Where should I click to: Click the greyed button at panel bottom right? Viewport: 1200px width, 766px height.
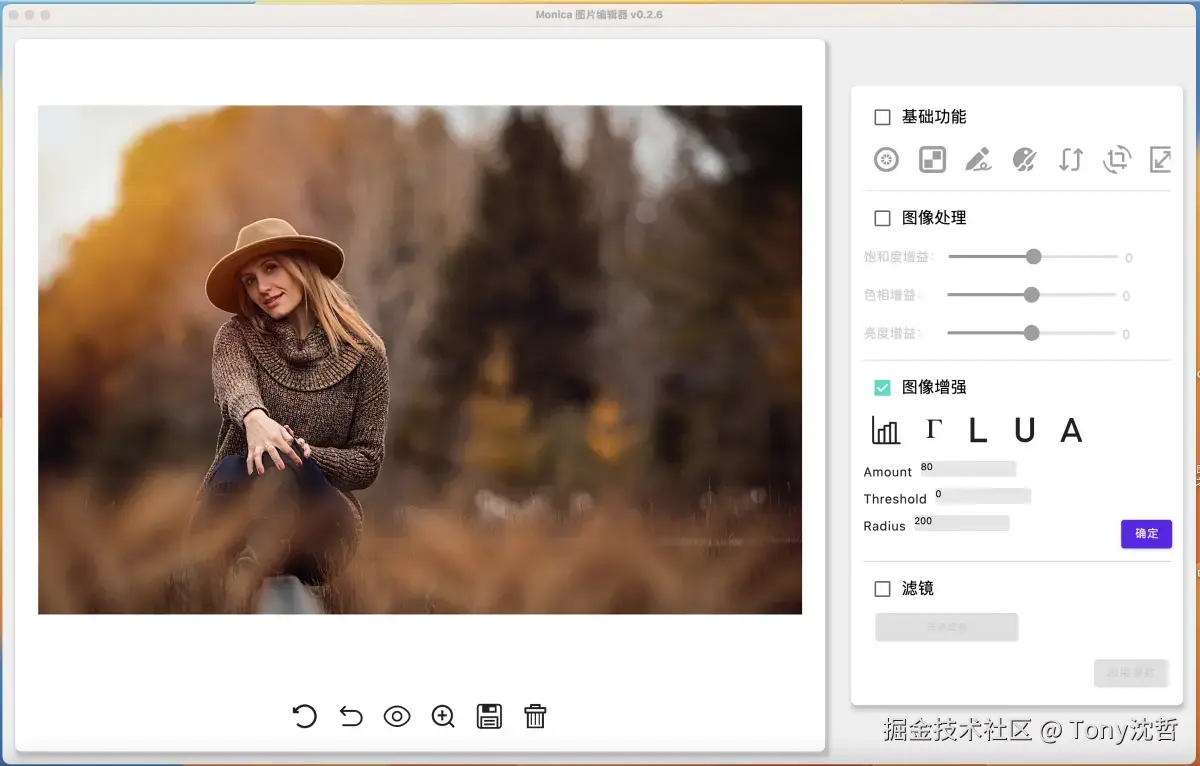1131,673
